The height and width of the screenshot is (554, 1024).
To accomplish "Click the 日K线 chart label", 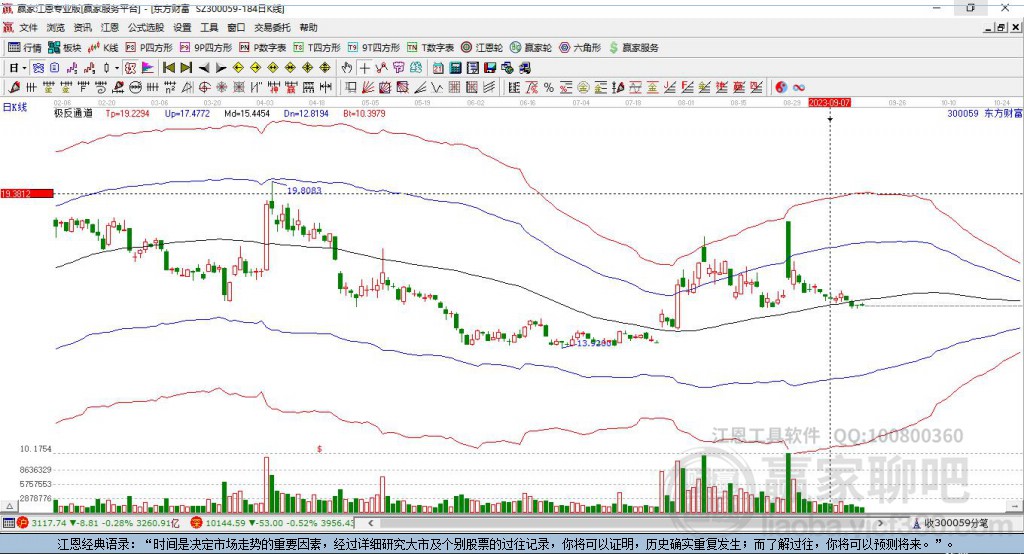I will tap(15, 107).
